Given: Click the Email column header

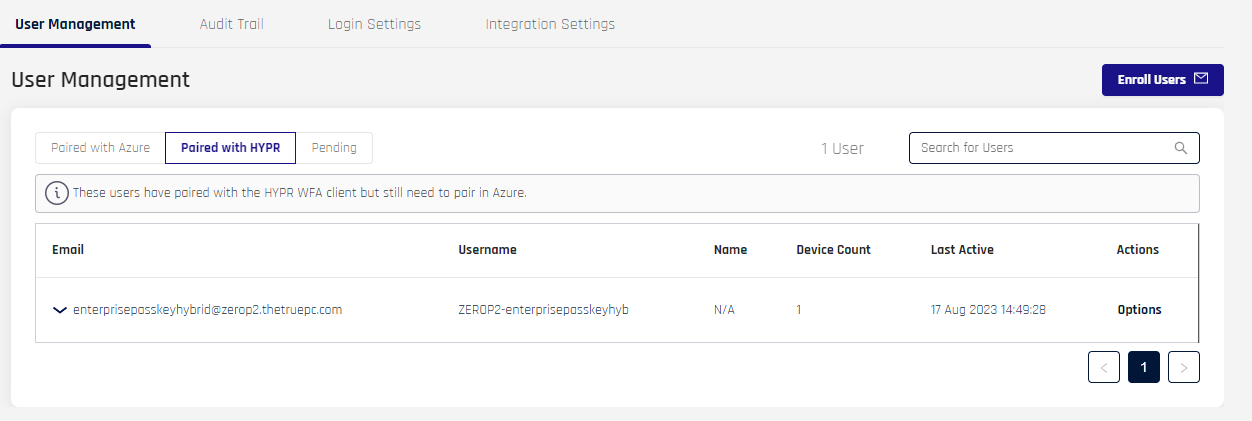Looking at the screenshot, I should (68, 250).
